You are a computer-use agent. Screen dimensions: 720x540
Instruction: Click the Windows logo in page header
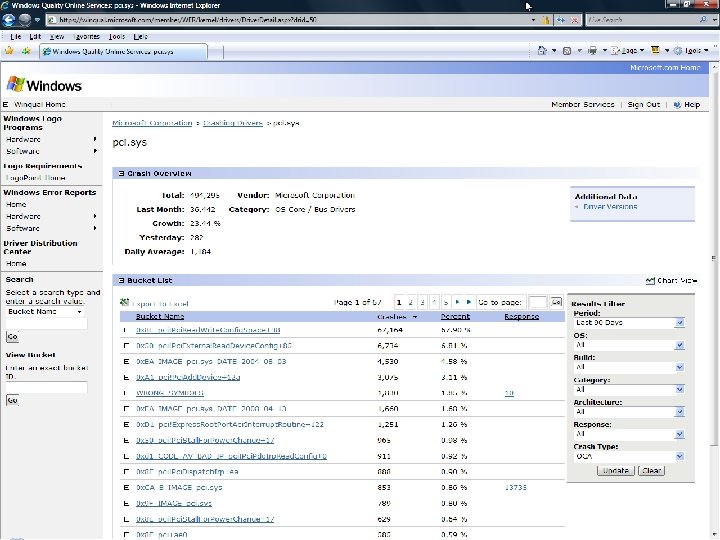click(44, 85)
